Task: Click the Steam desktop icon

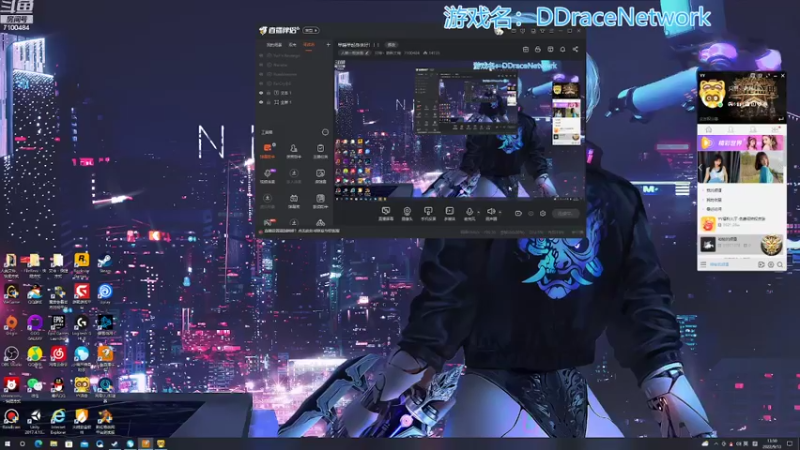Action: click(x=106, y=263)
